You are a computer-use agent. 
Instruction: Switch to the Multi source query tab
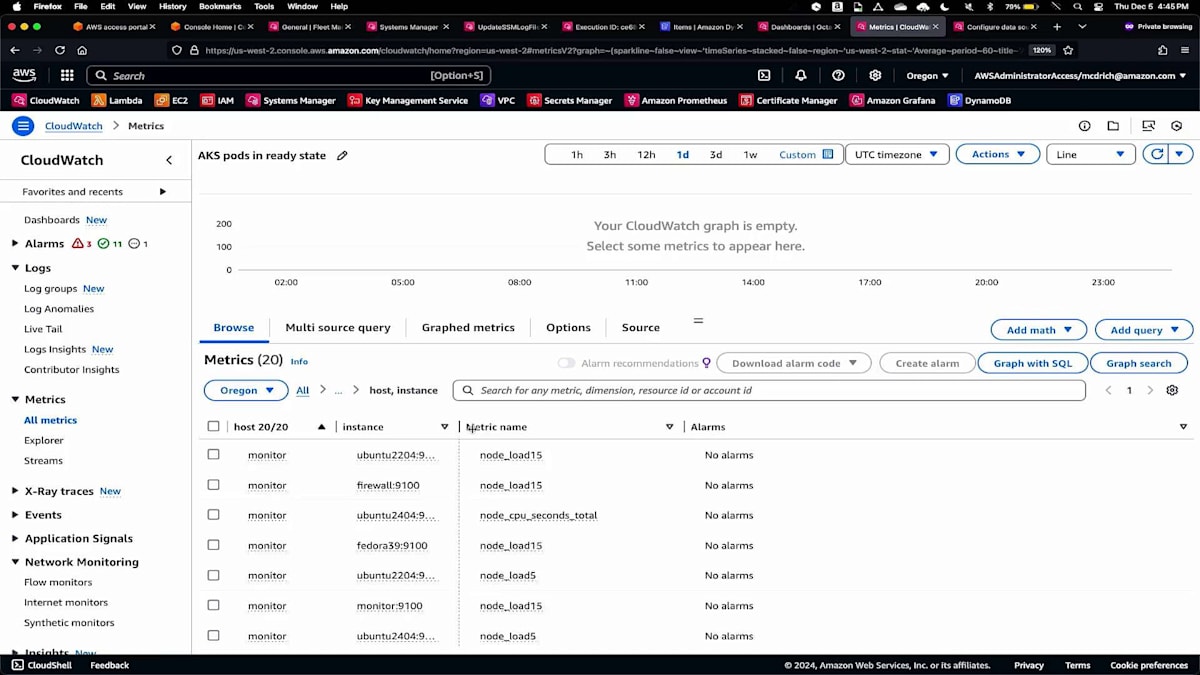338,327
